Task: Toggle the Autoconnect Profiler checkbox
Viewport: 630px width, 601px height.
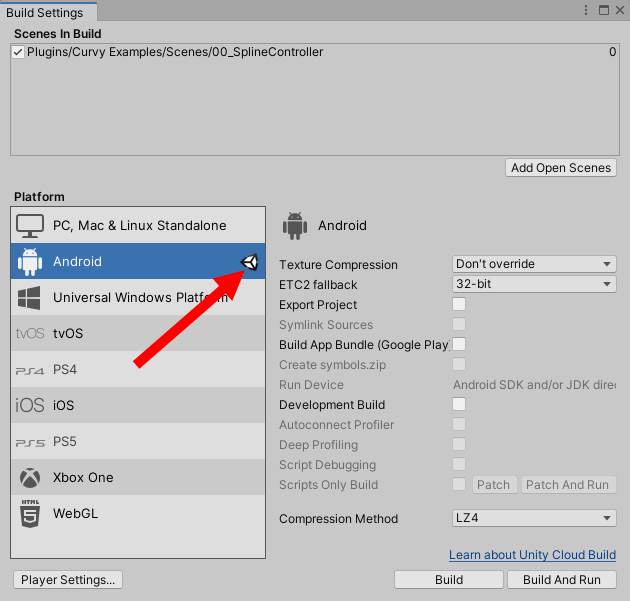Action: point(459,424)
